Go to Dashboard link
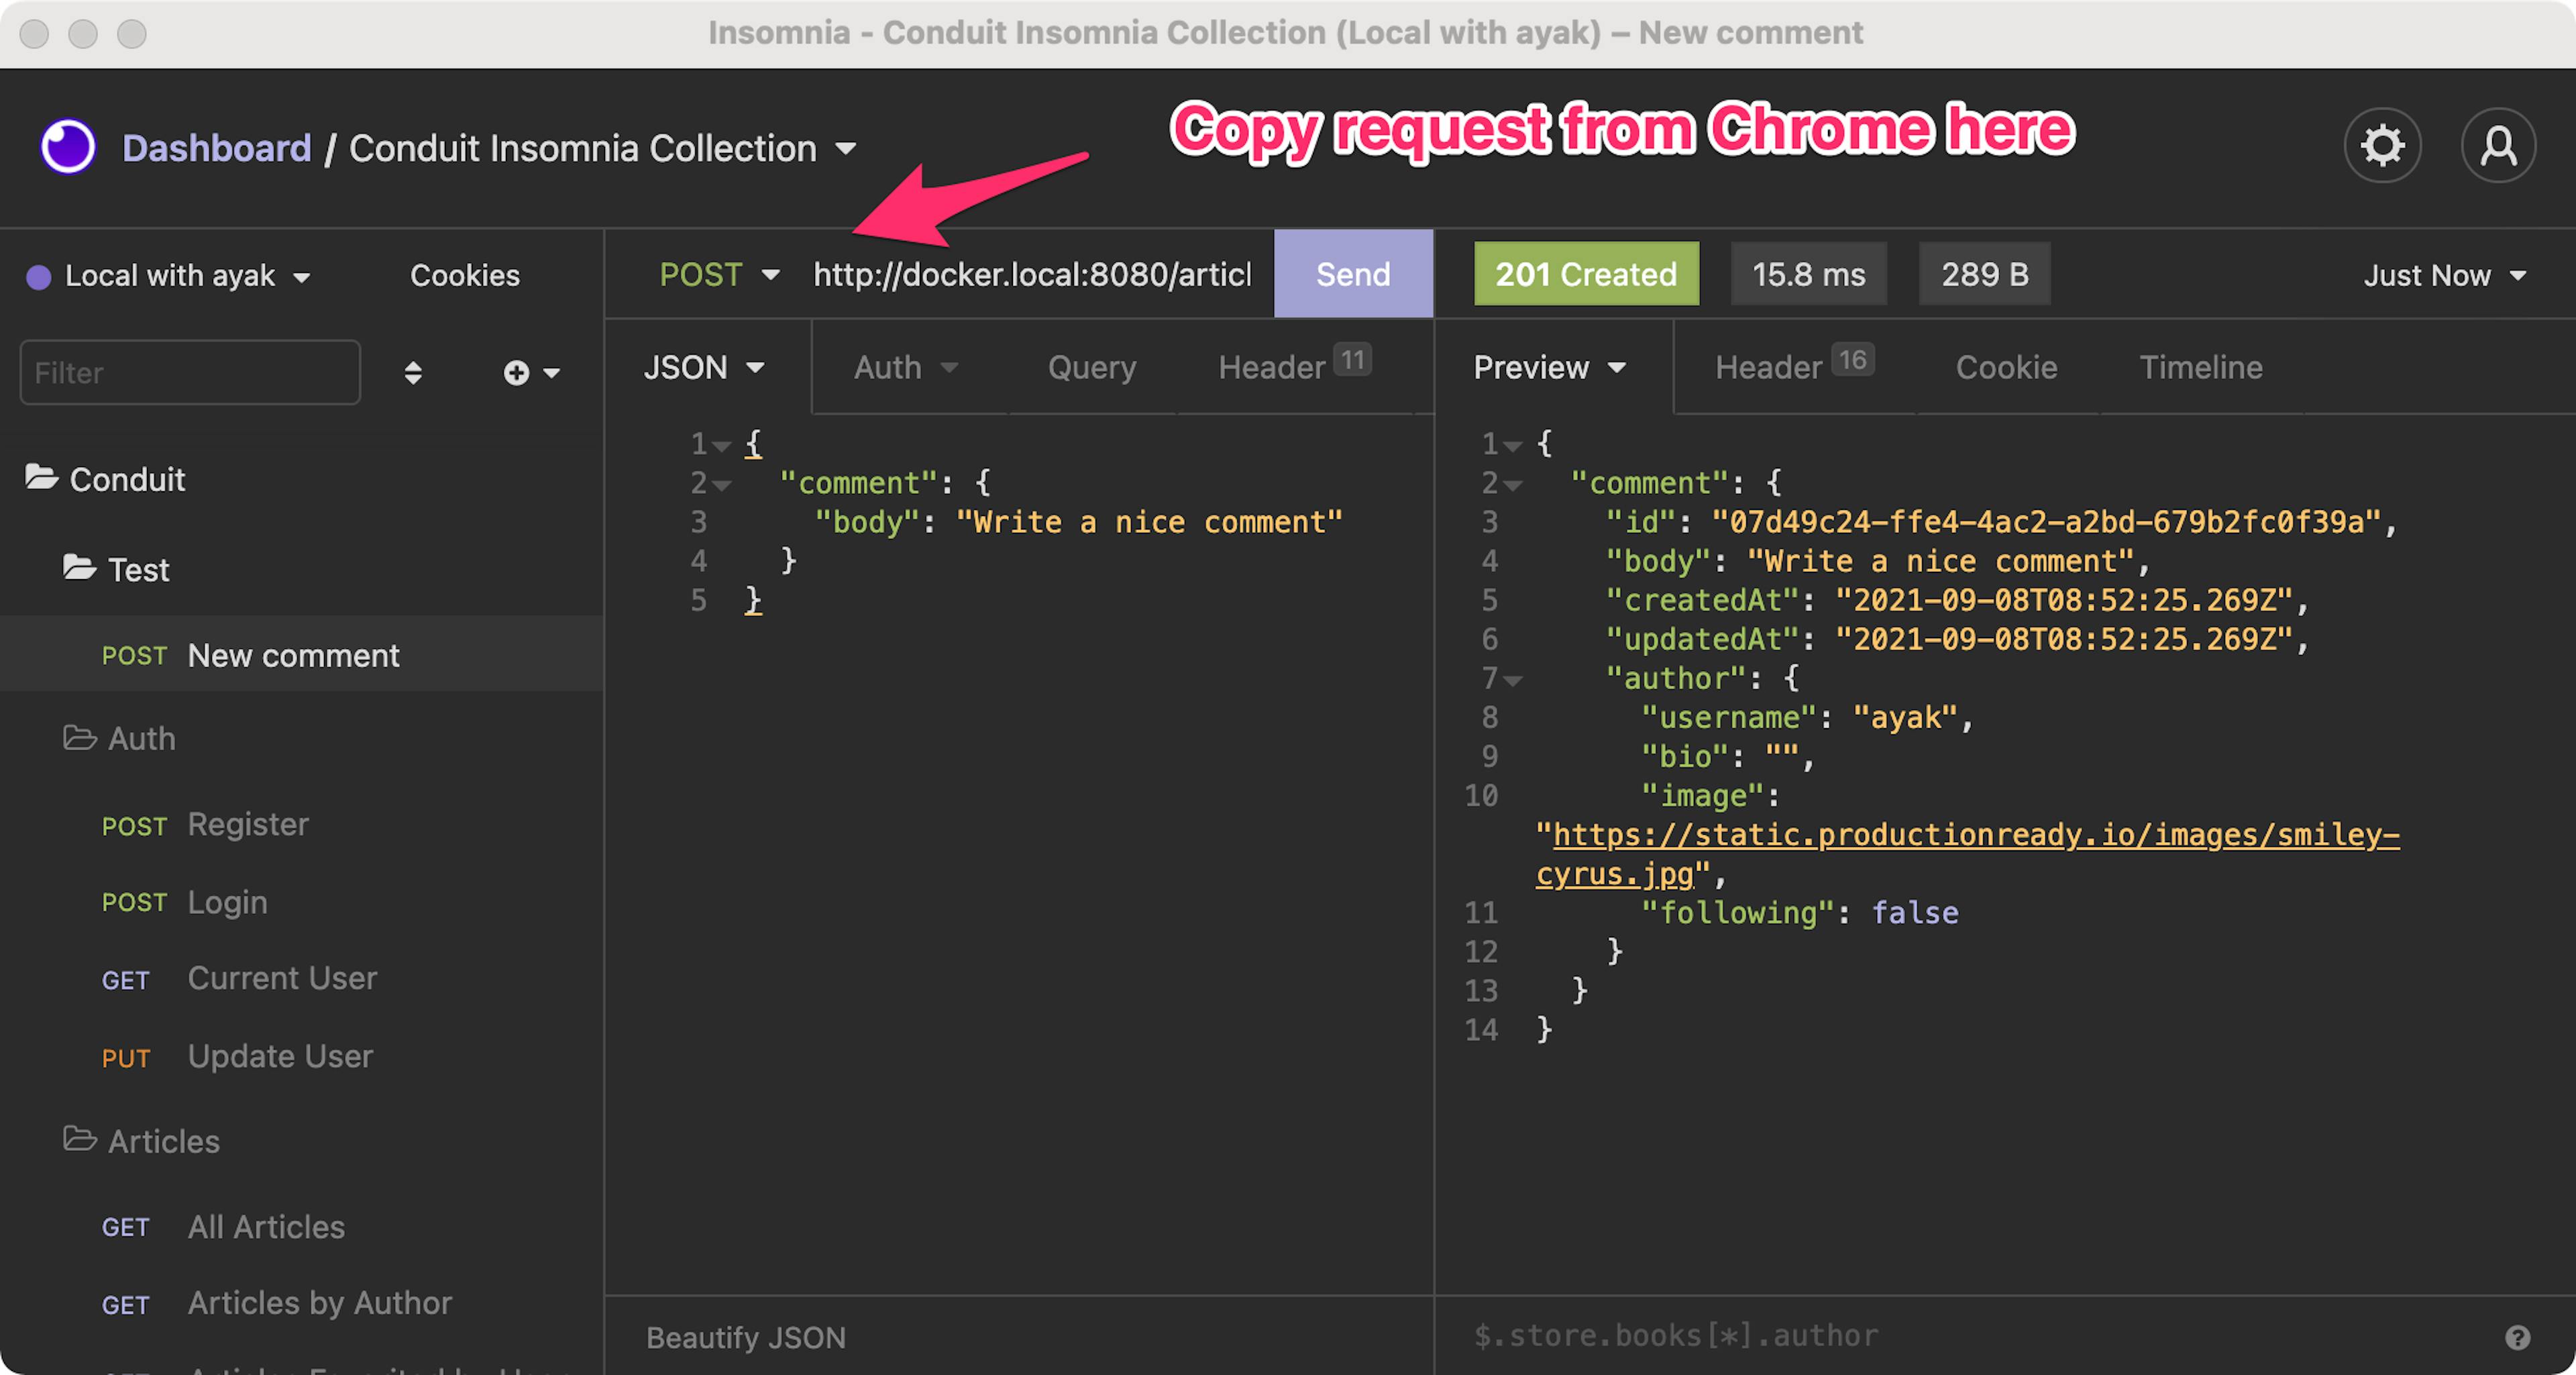Screen dimensions: 2576x1375 tap(217, 148)
